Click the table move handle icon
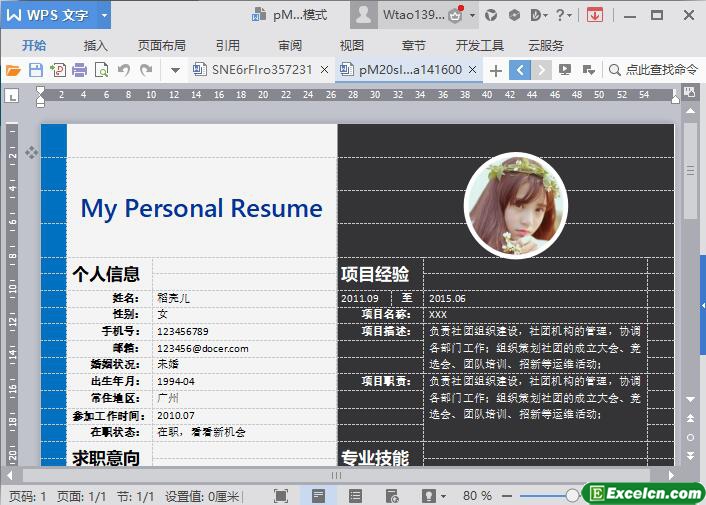 (31, 152)
